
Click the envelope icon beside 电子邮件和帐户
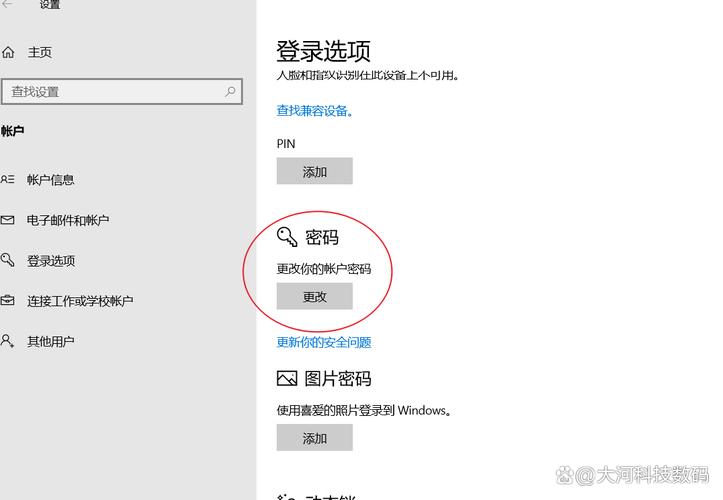coord(8,220)
